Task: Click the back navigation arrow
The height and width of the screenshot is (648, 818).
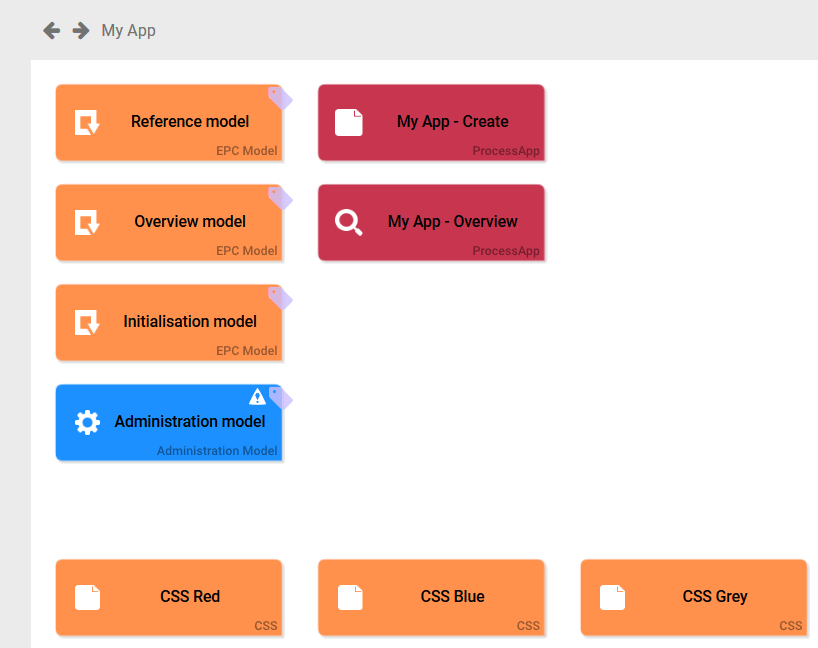Action: click(x=51, y=31)
